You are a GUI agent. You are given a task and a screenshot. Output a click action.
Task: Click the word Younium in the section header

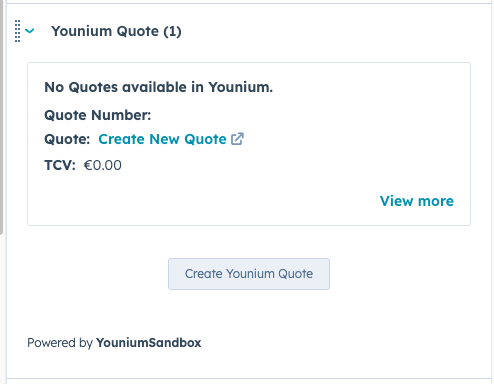click(x=82, y=31)
